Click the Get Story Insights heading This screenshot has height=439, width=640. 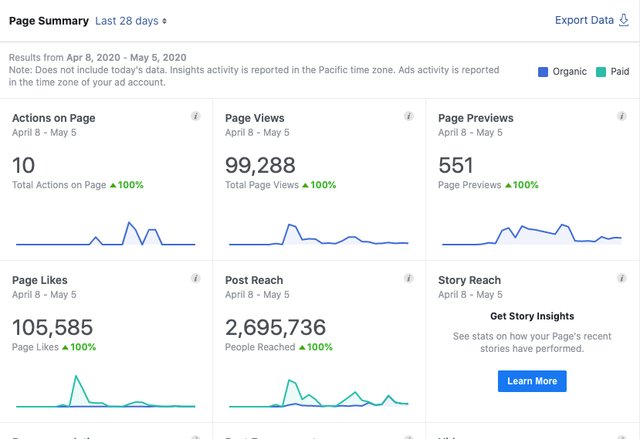tap(532, 316)
